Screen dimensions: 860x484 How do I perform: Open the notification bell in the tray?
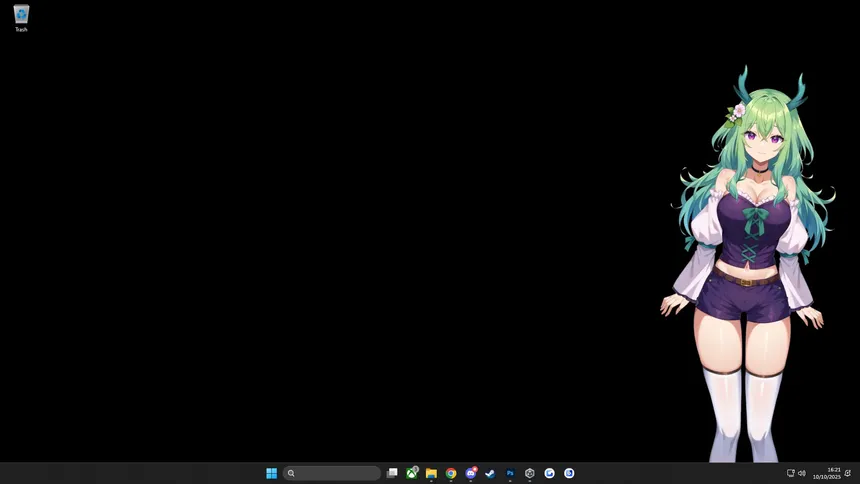point(848,473)
